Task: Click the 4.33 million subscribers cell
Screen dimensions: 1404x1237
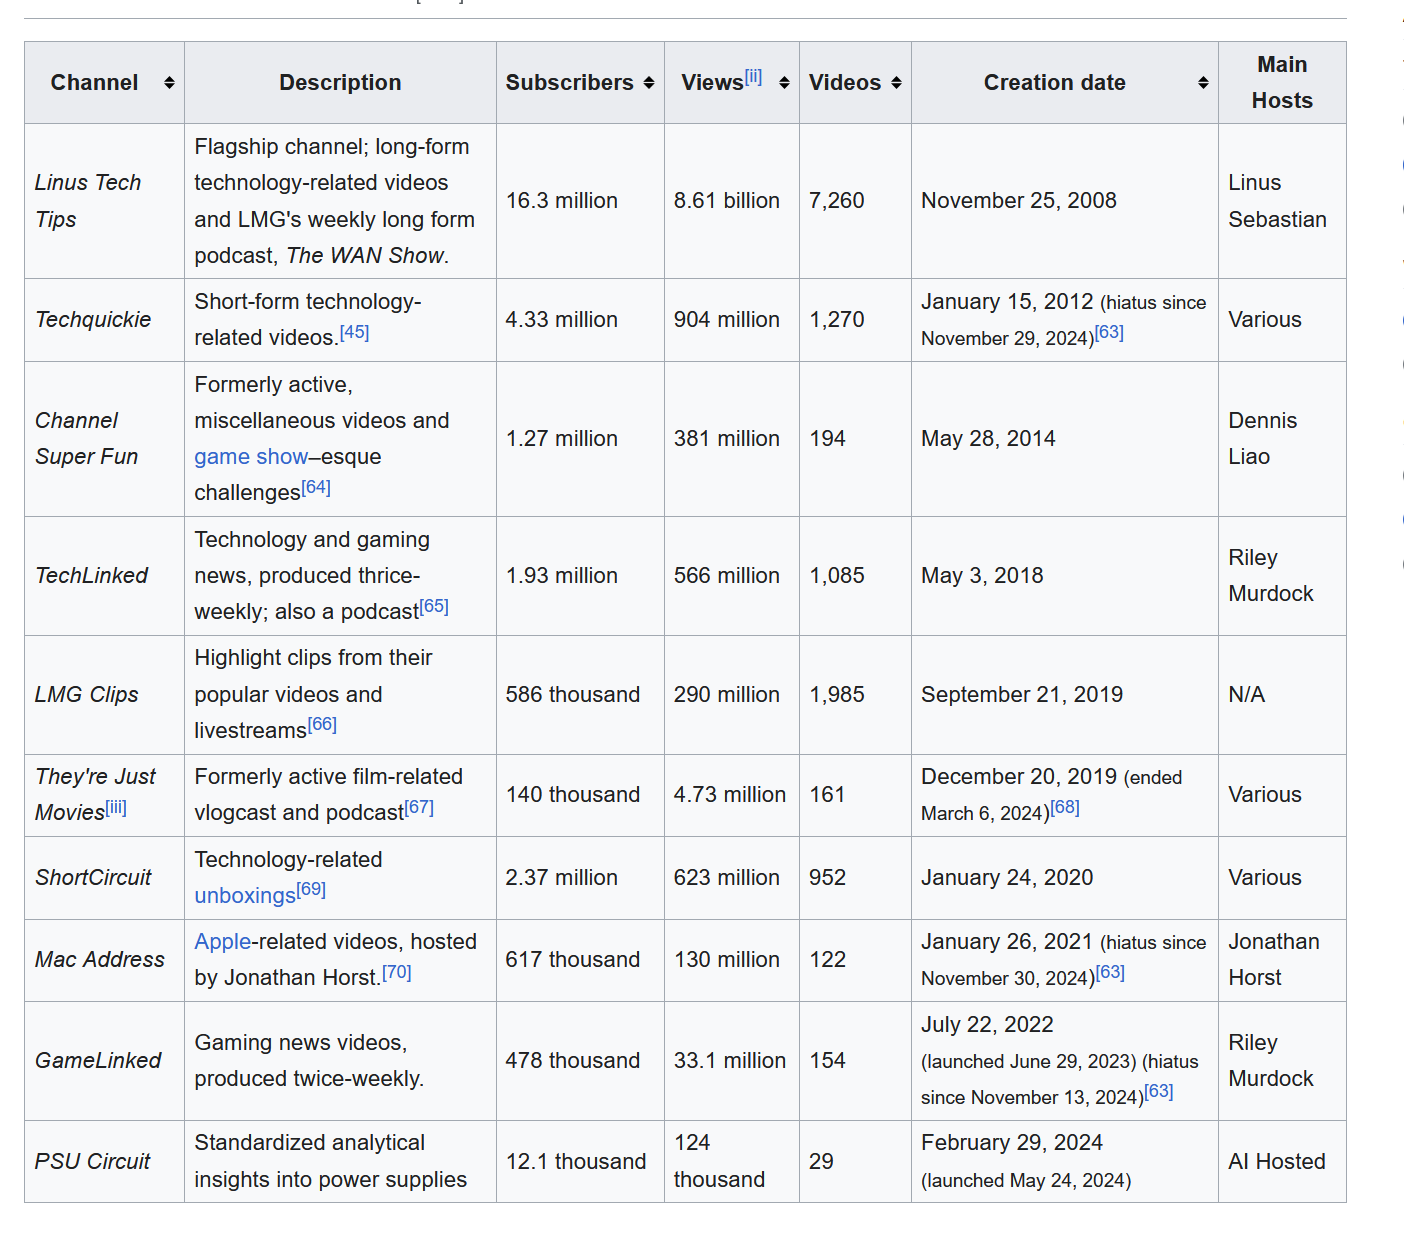Action: pos(580,320)
